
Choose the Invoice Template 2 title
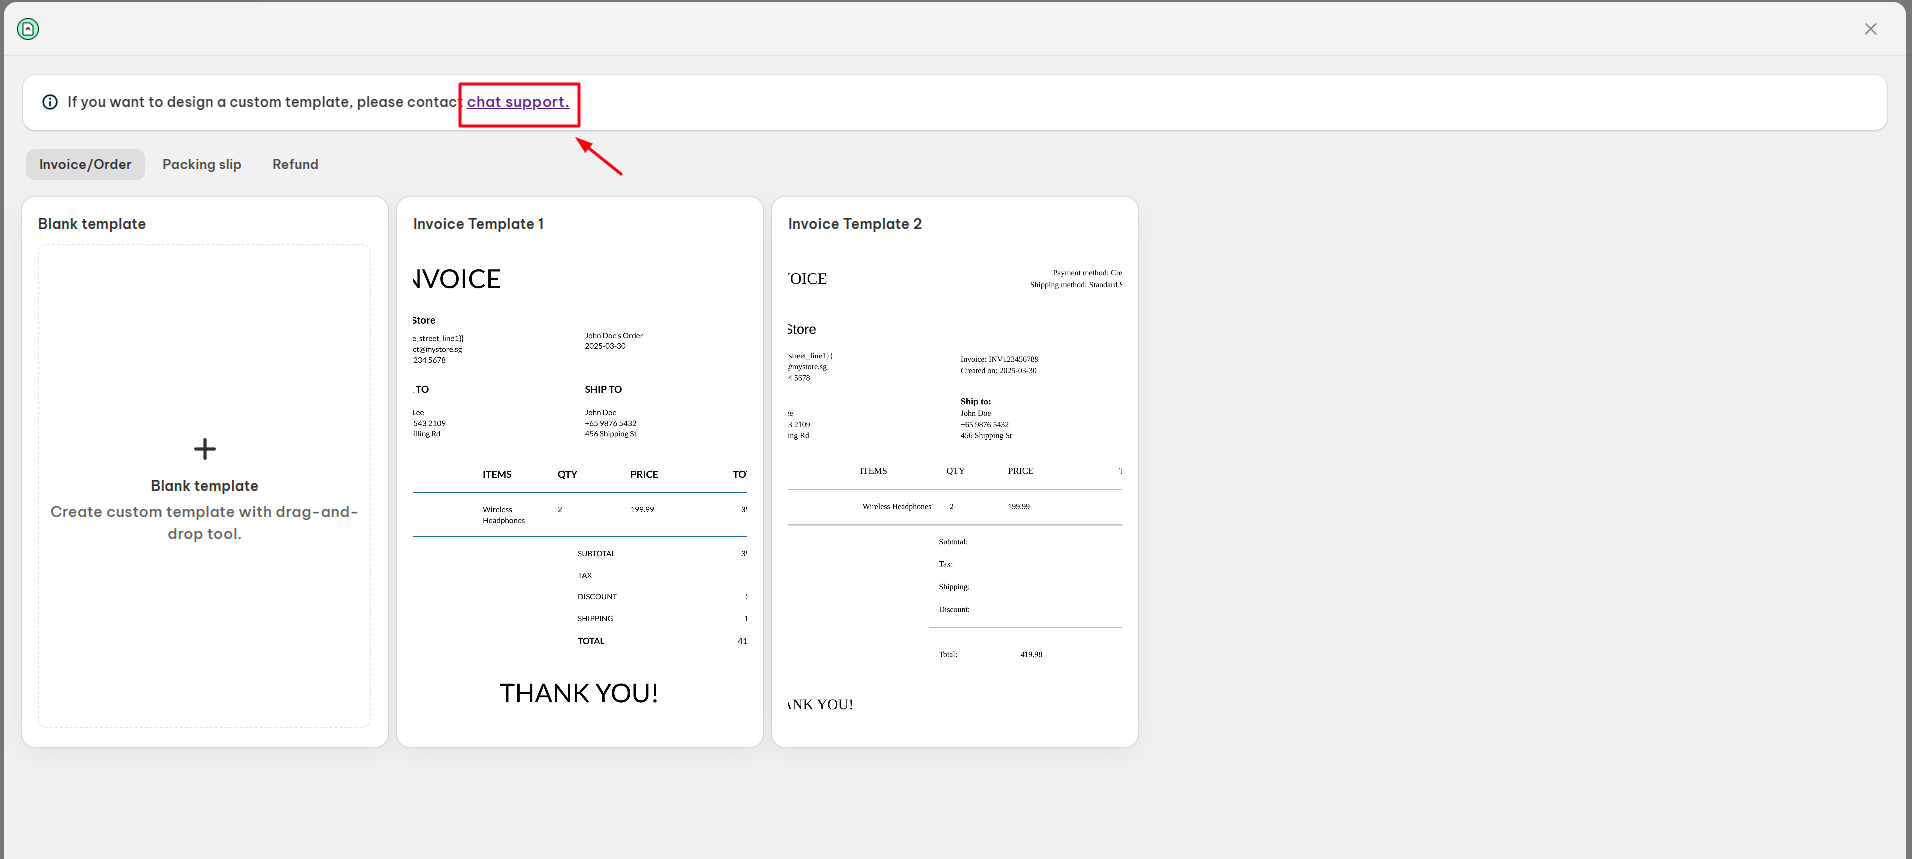pyautogui.click(x=854, y=224)
